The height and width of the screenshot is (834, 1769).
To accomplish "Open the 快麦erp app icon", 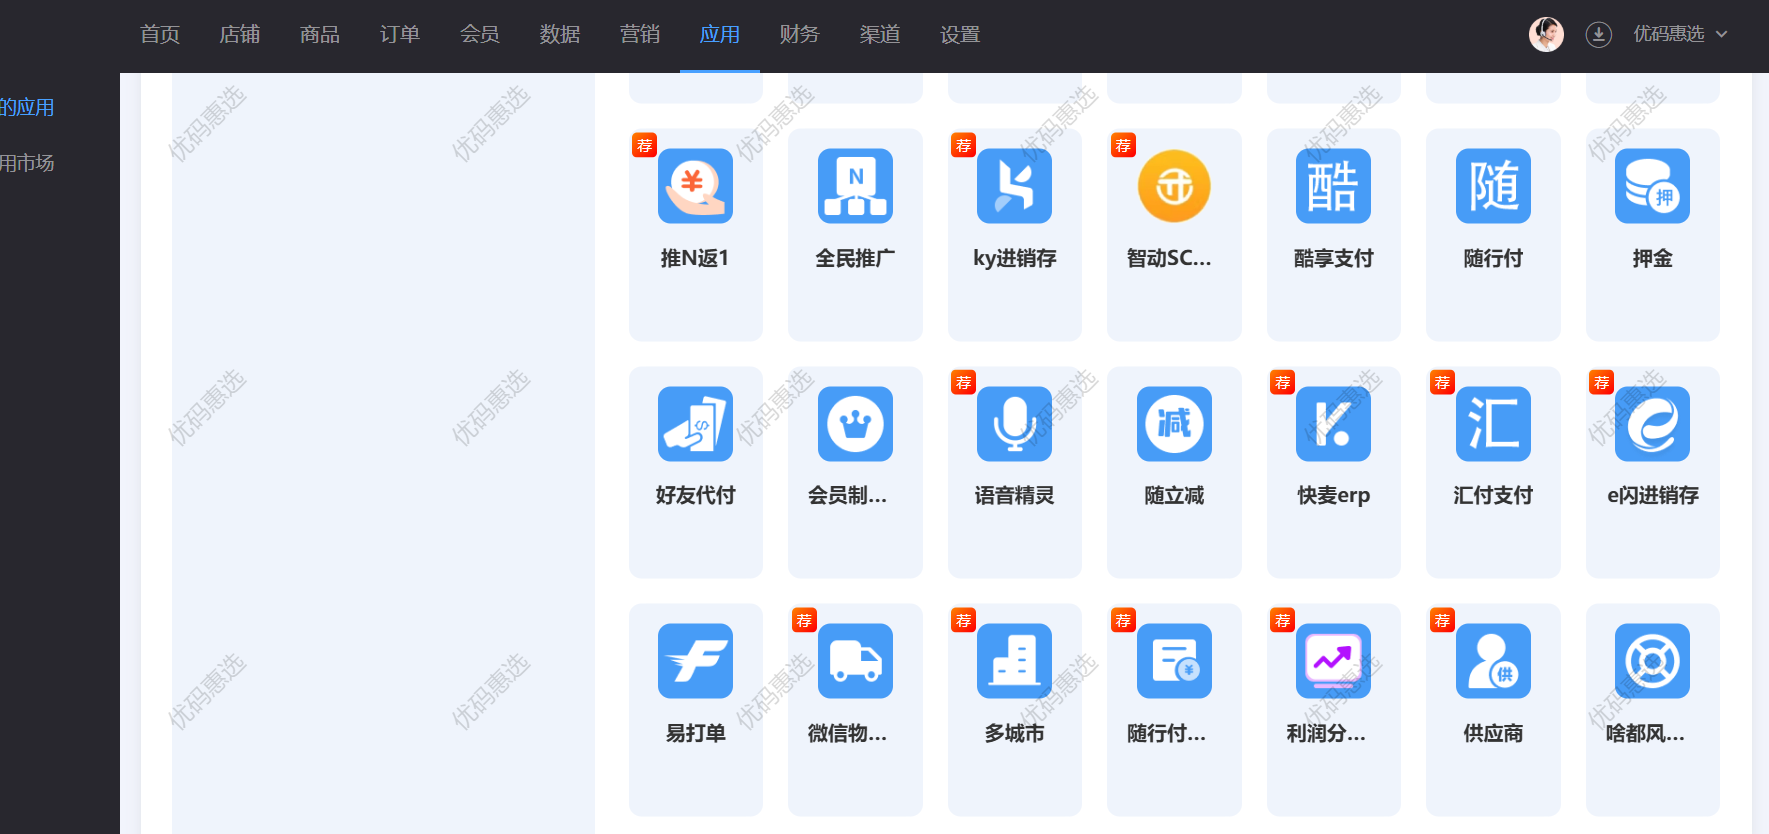I will tap(1333, 424).
